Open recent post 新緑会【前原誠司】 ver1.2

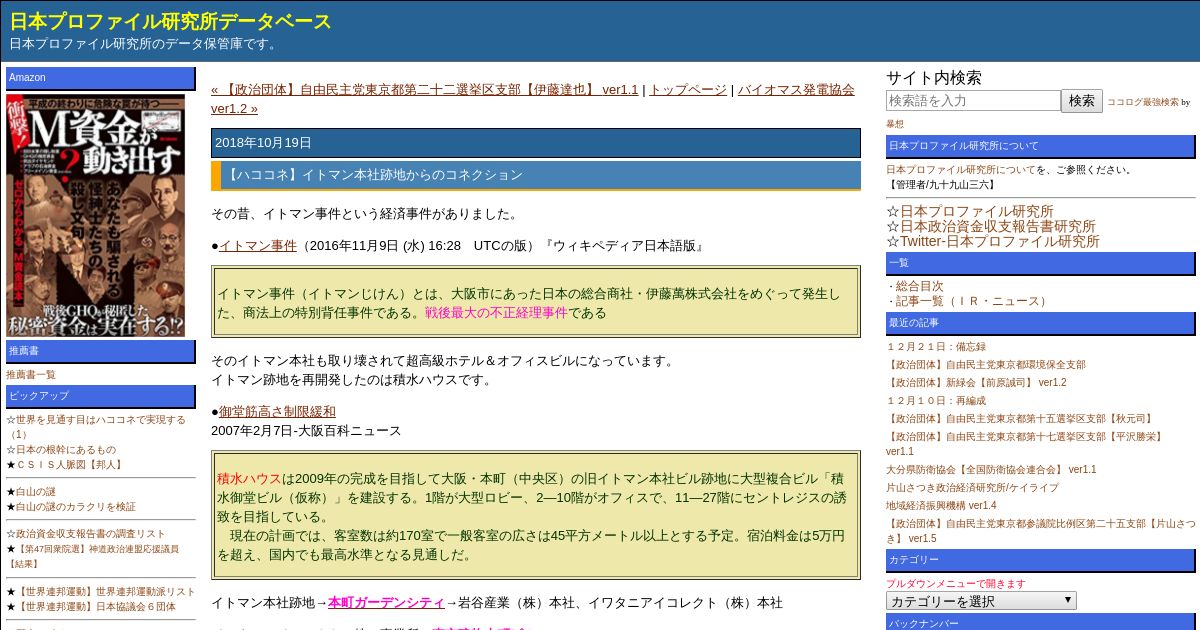[x=976, y=382]
